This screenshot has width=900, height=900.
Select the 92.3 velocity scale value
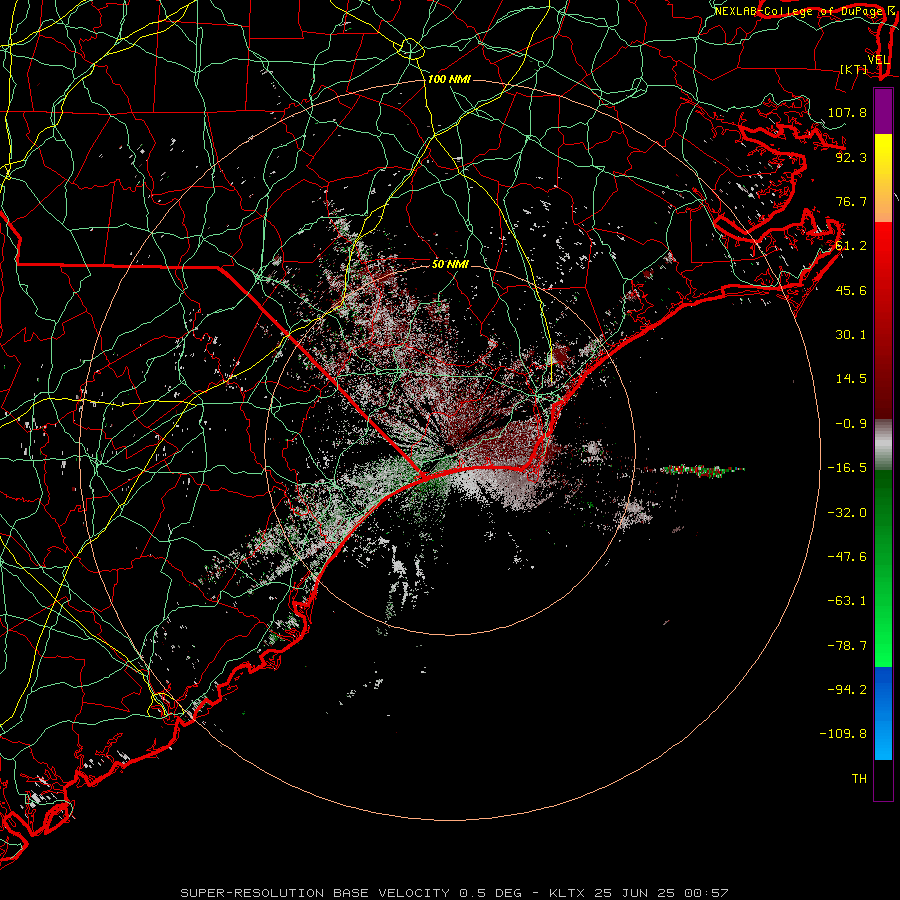click(851, 157)
